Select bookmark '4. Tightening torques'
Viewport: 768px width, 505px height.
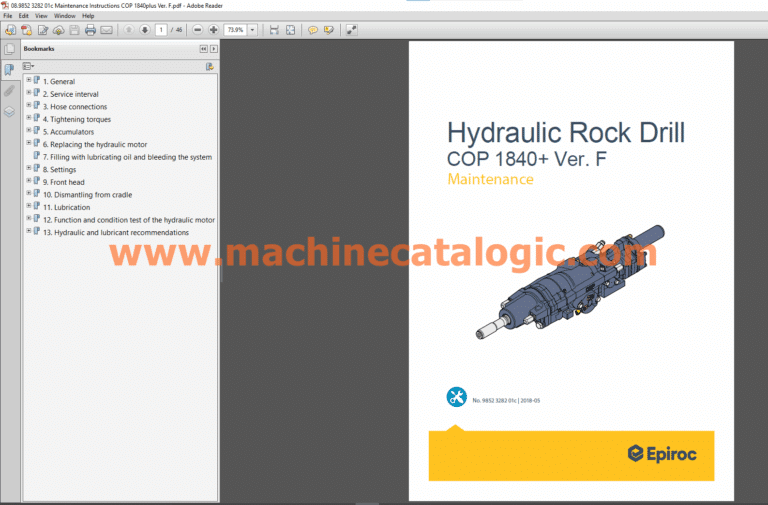tap(77, 120)
